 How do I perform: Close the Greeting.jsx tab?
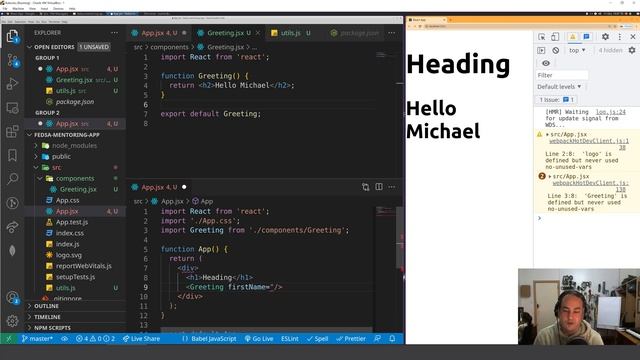258,33
